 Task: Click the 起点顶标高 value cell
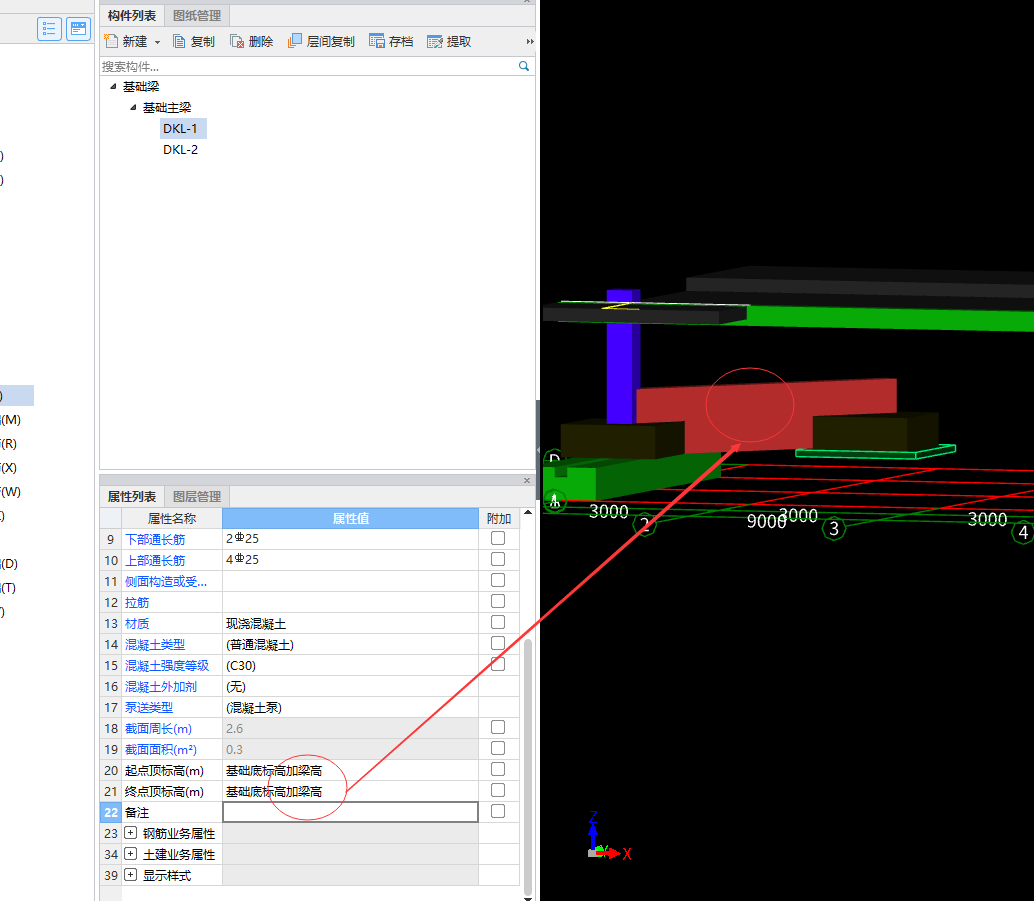click(x=350, y=770)
